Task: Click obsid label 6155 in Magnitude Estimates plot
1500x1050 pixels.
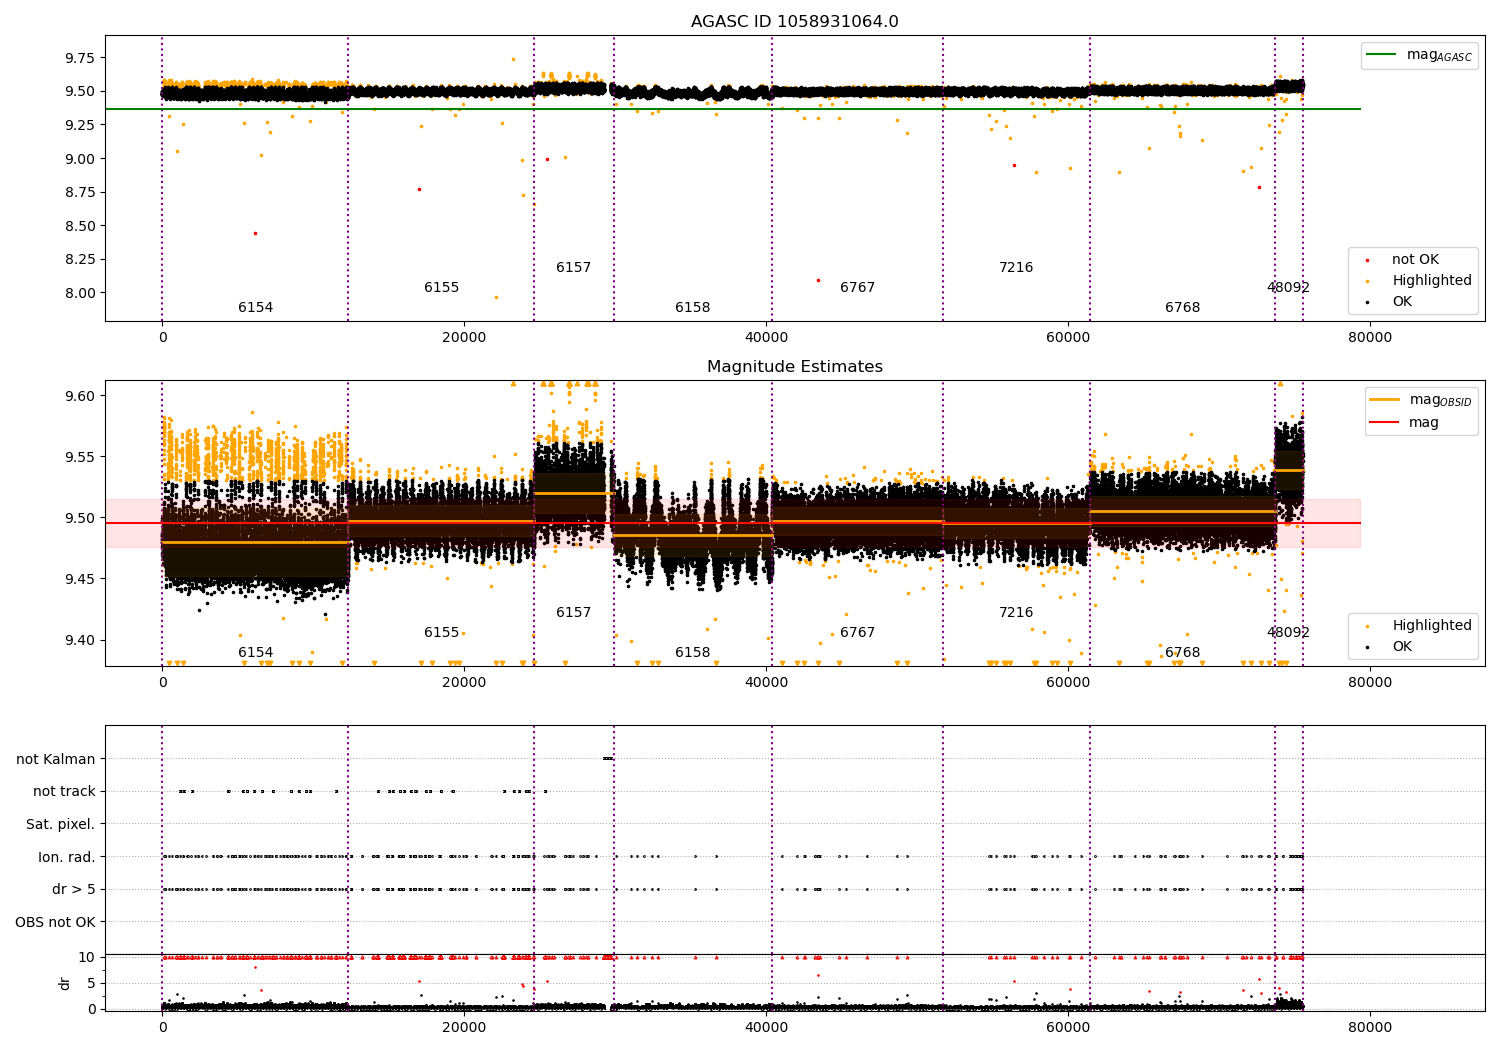Action: pyautogui.click(x=441, y=633)
